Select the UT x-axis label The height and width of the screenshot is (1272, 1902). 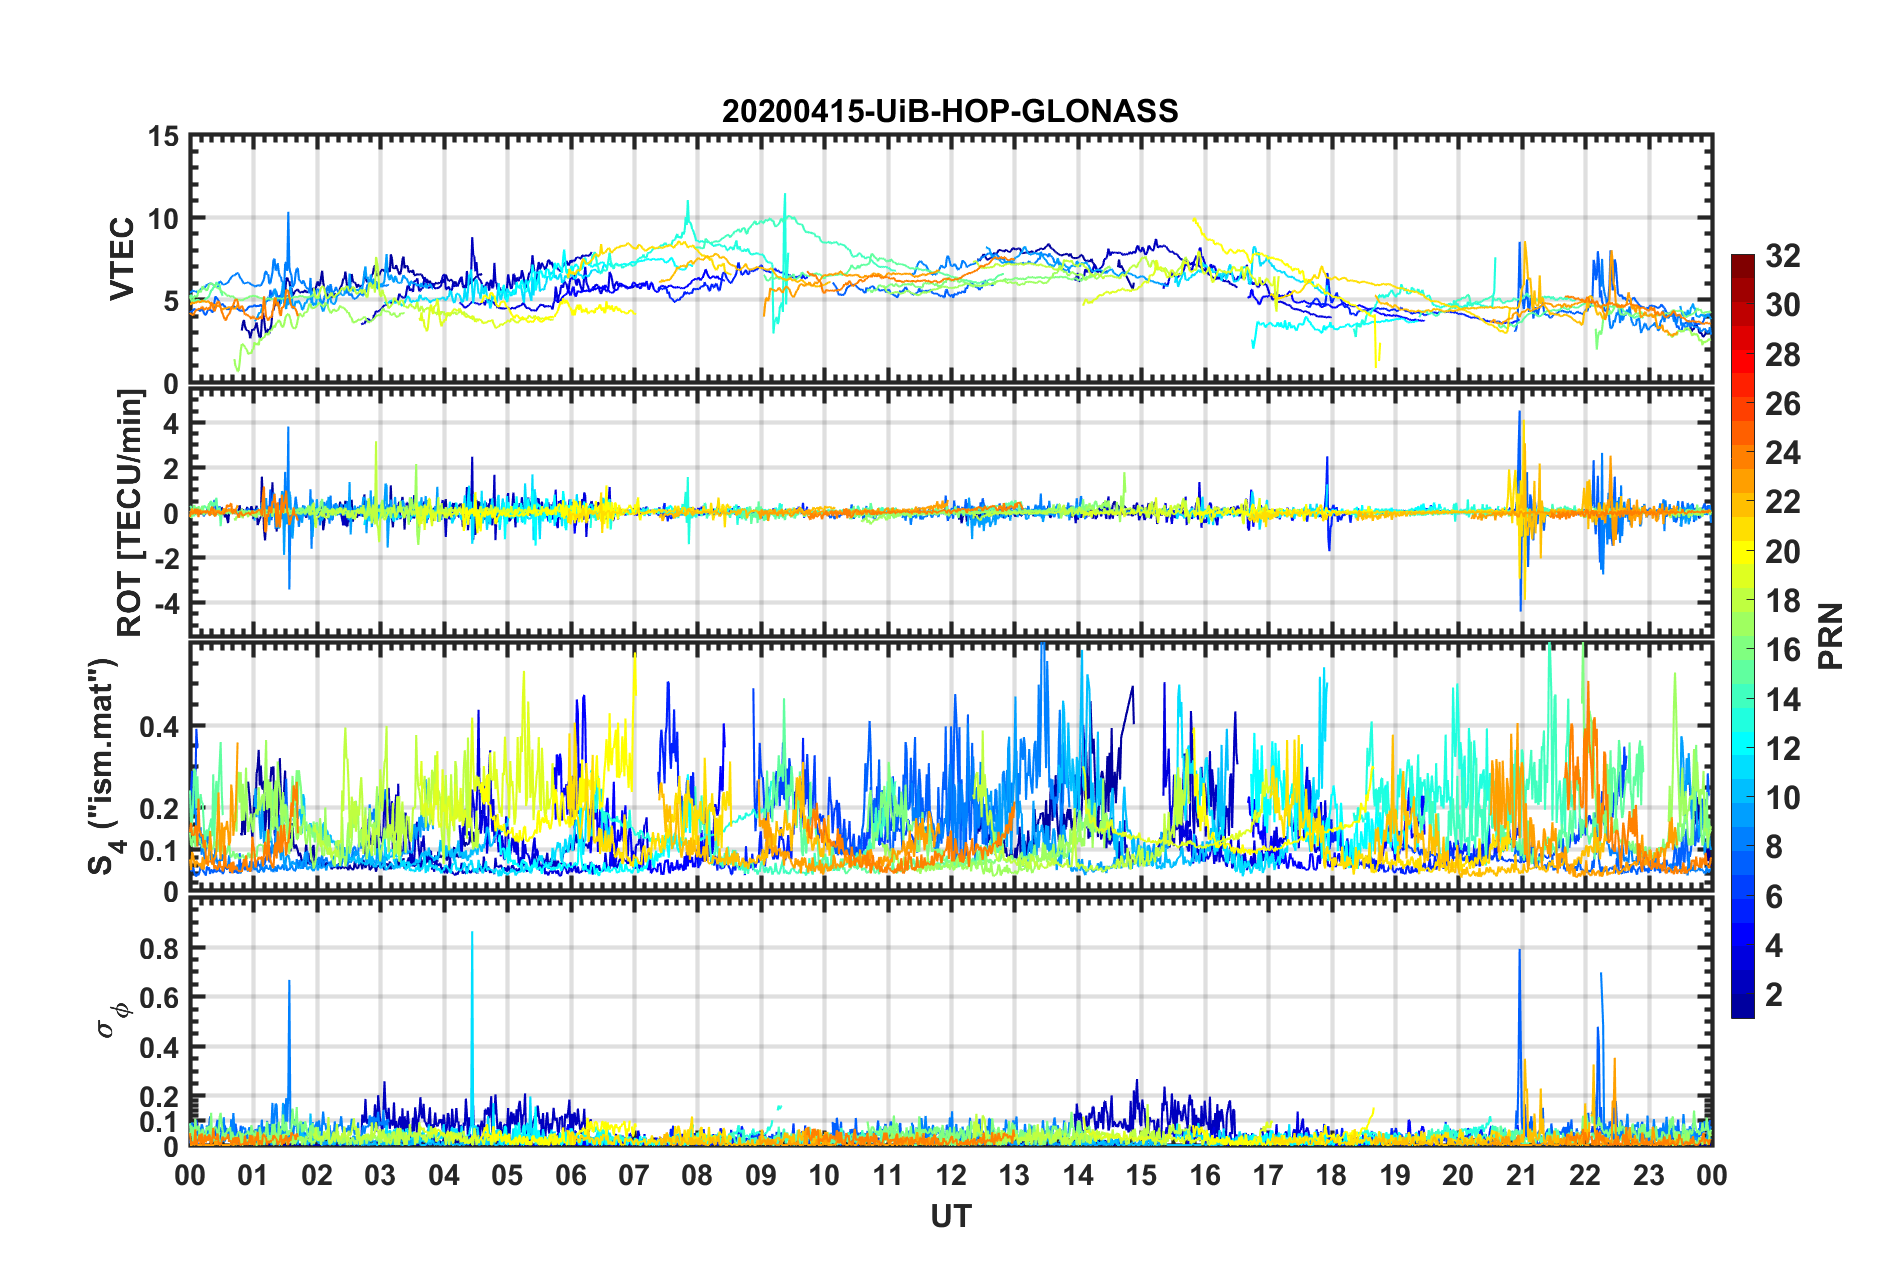click(x=951, y=1216)
